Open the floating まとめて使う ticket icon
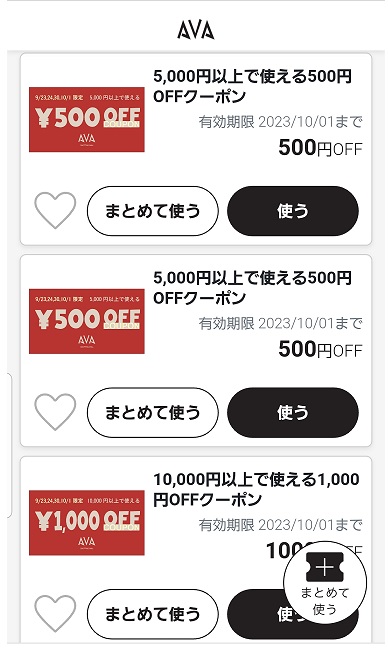 point(325,582)
